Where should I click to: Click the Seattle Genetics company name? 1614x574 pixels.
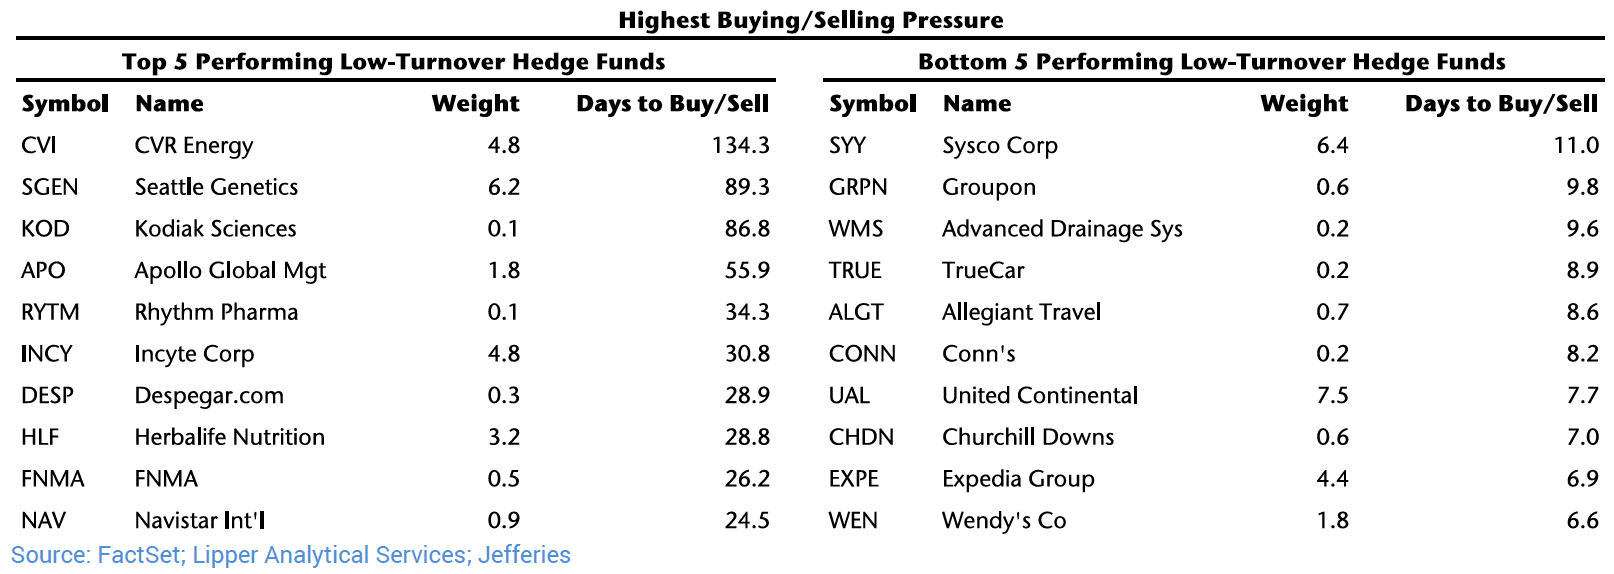coord(216,187)
